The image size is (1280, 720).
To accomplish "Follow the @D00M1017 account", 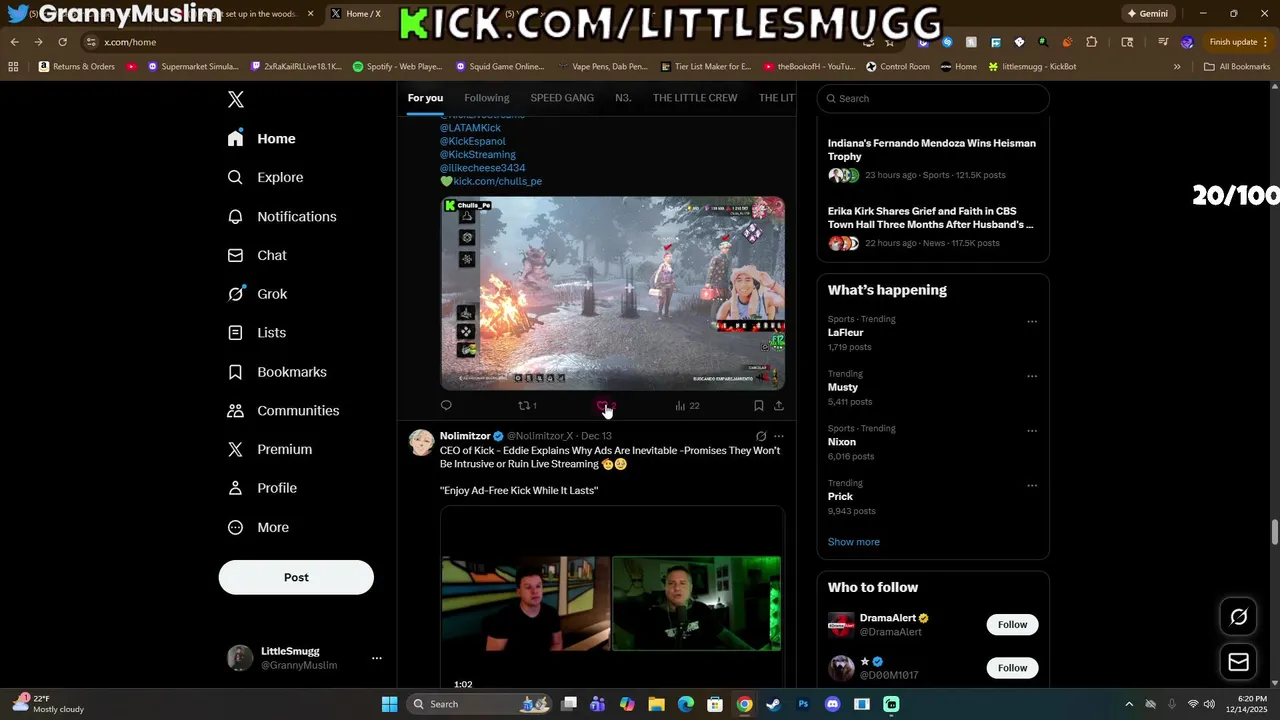I will (1012, 668).
